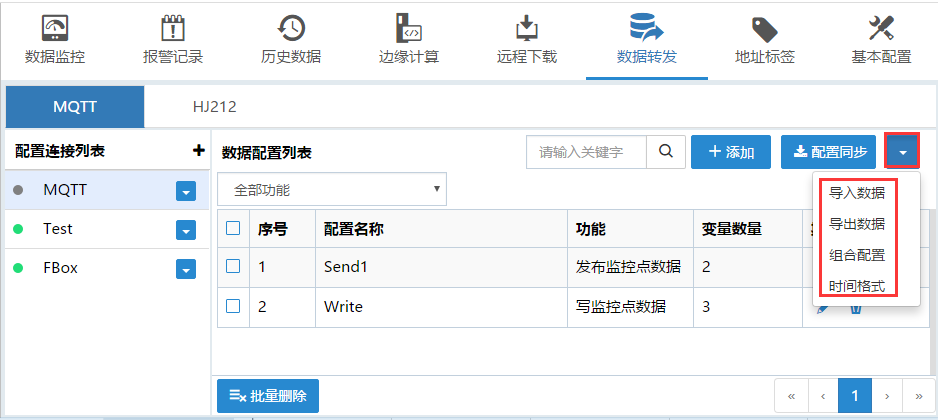Open the 数据监控 data monitoring icon

(x=54, y=28)
